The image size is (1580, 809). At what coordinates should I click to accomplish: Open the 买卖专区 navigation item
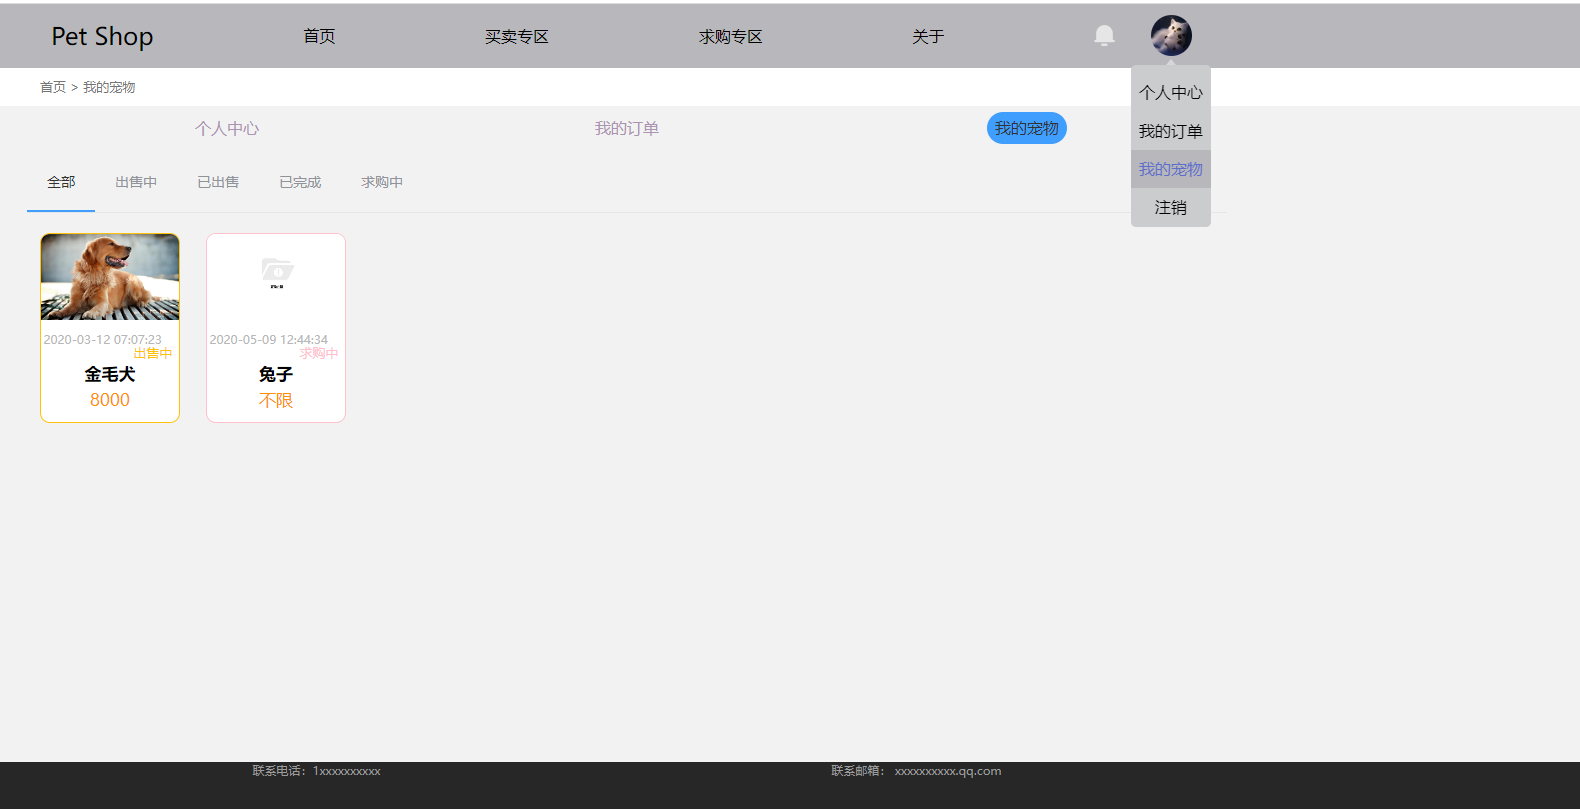(x=516, y=37)
